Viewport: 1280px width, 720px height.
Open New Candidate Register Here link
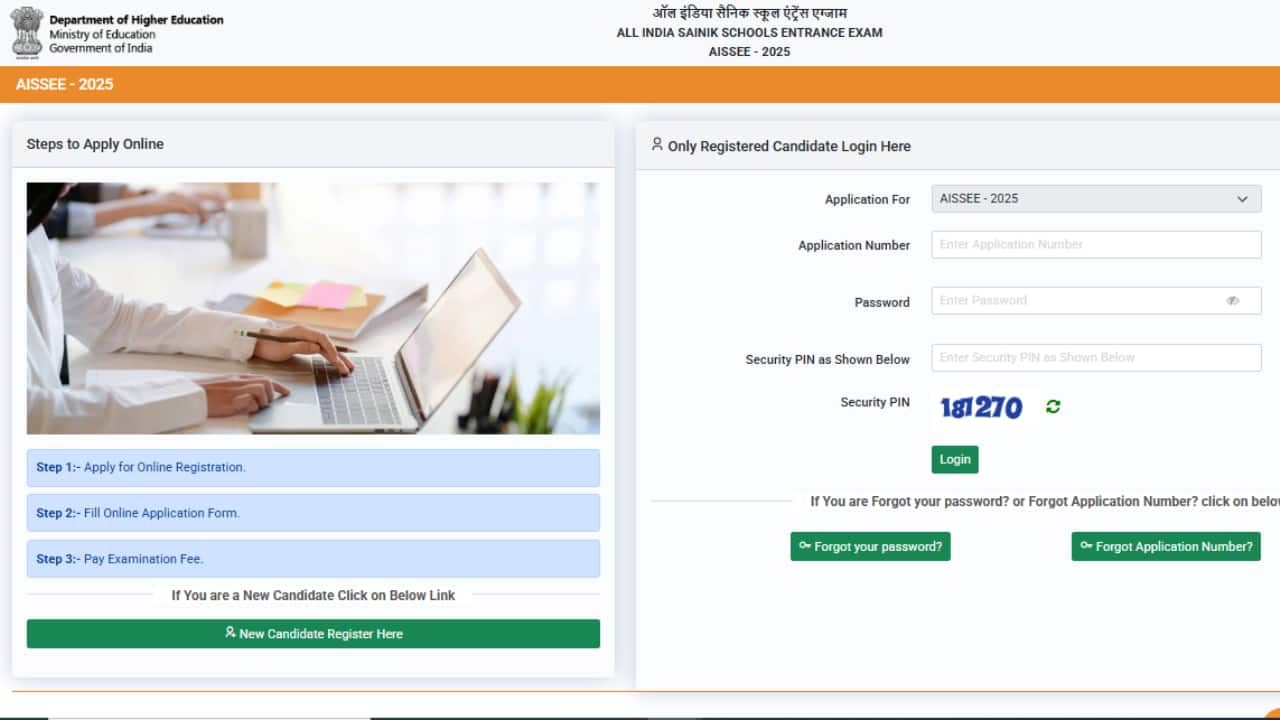313,634
